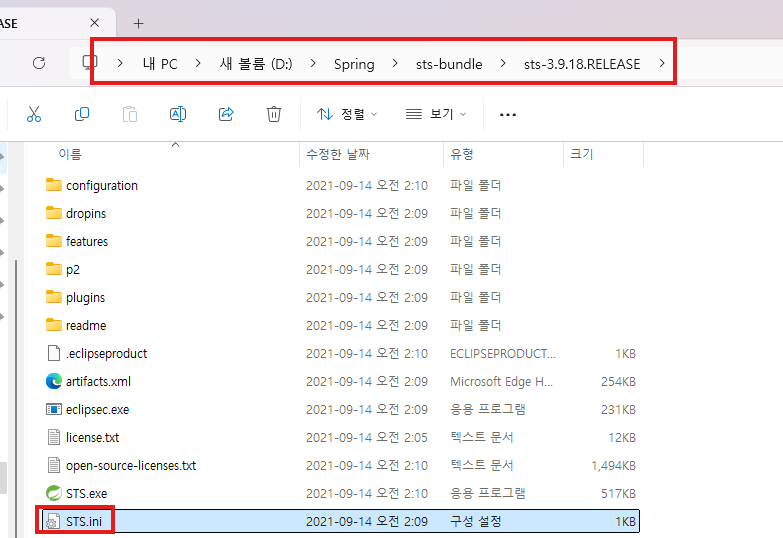This screenshot has height=538, width=783.
Task: Click the Rename icon in toolbar
Action: tap(178, 114)
